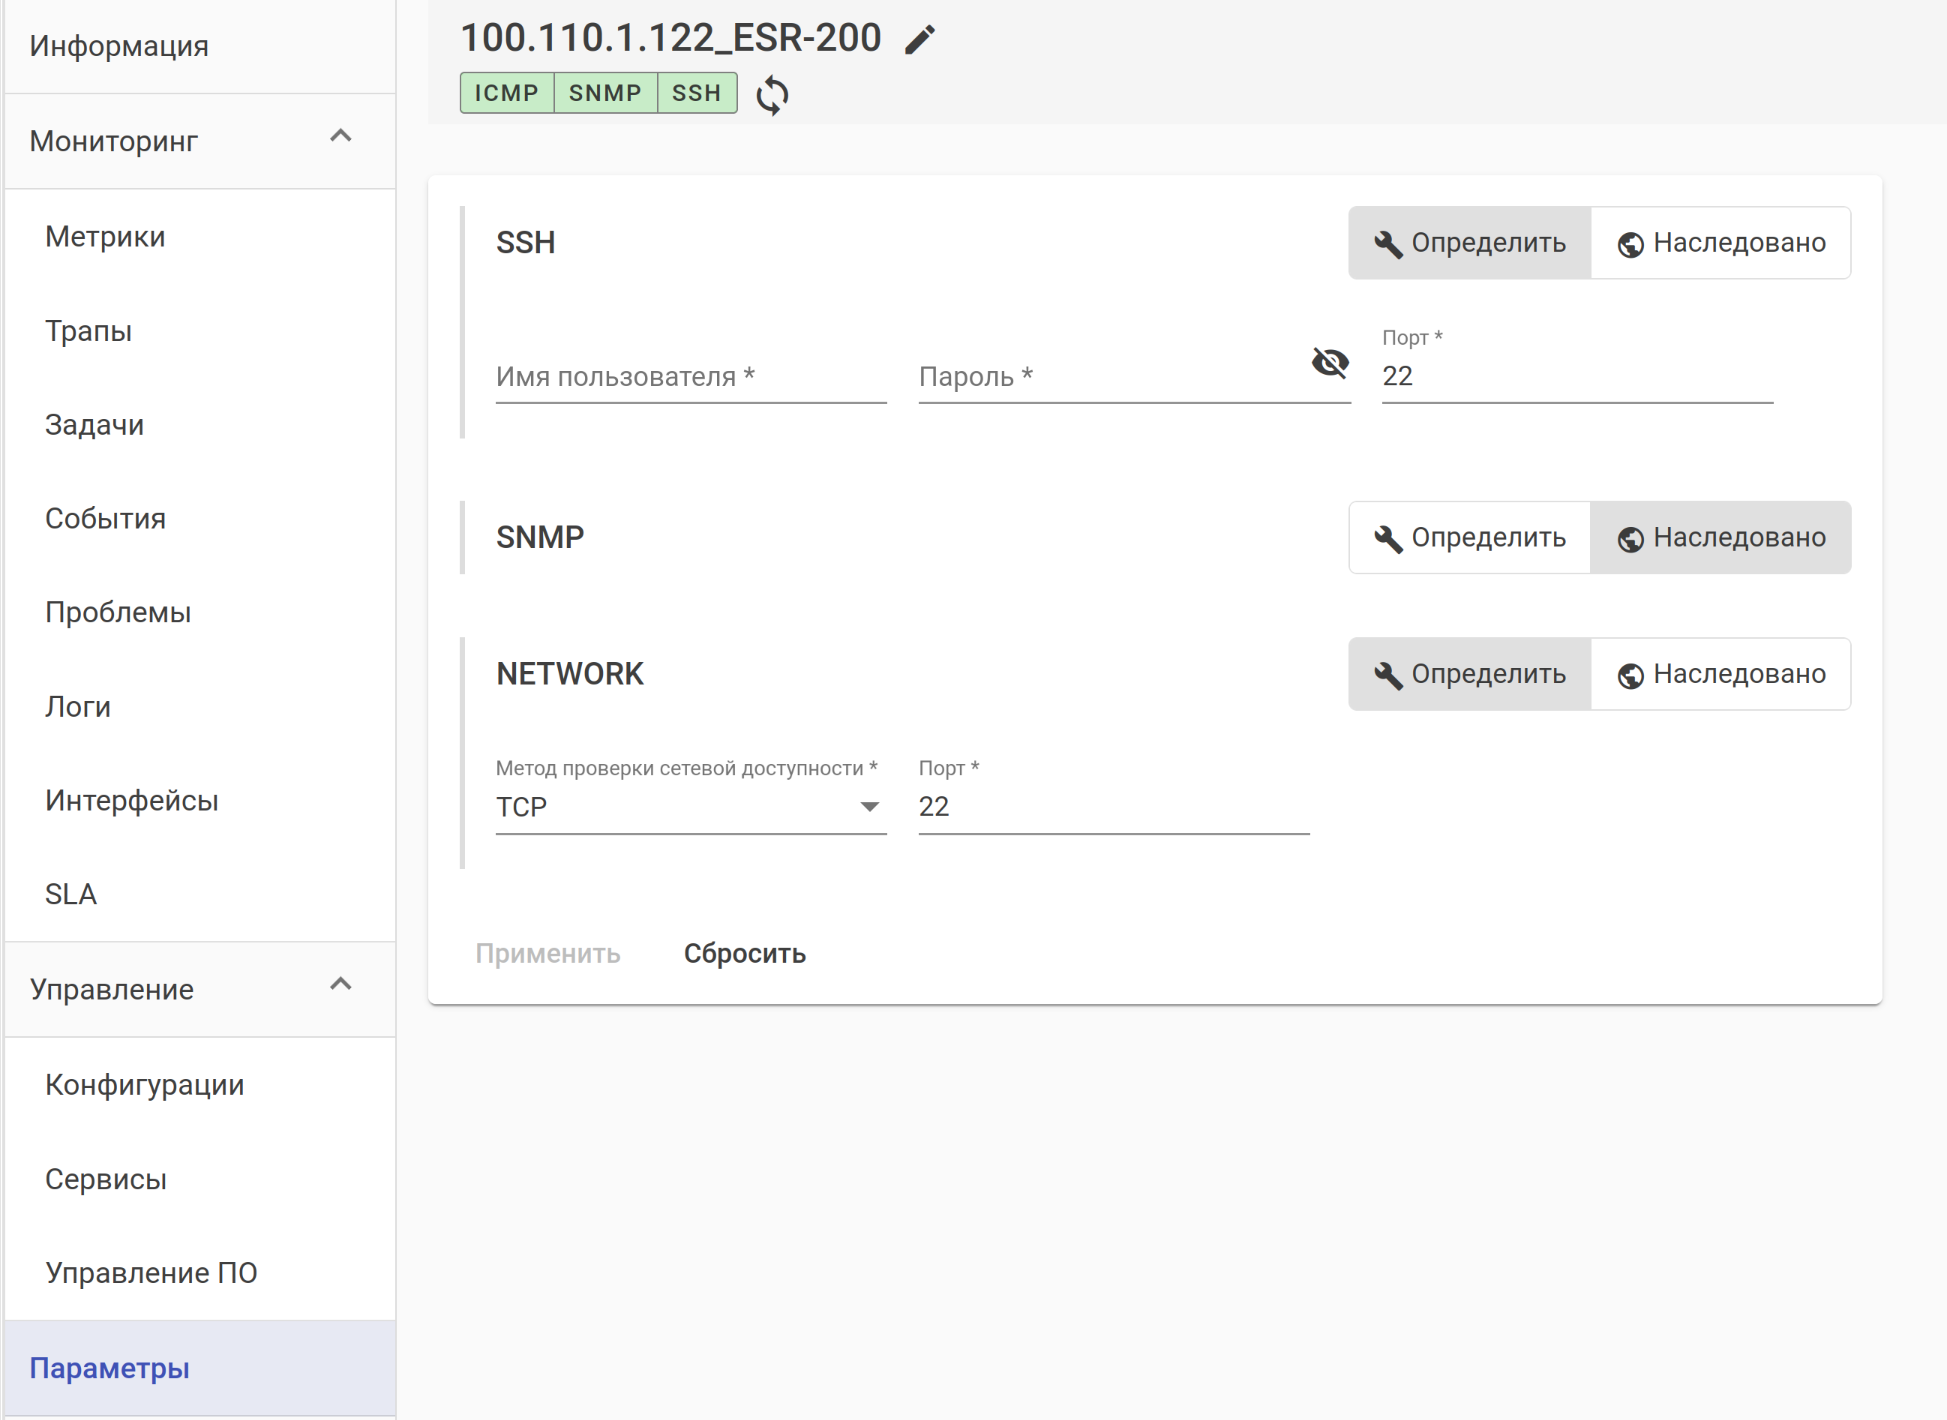Click the Применить button
This screenshot has height=1420, width=1947.
click(x=548, y=954)
